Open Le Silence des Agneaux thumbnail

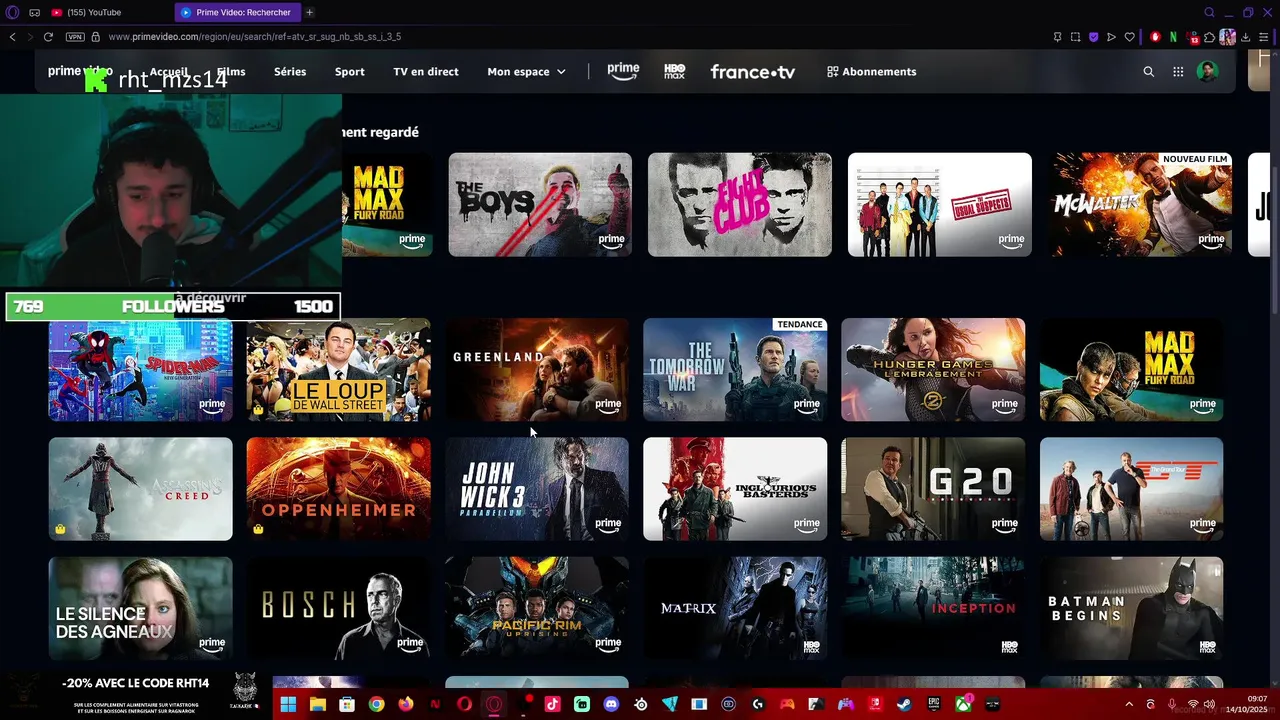click(x=141, y=608)
